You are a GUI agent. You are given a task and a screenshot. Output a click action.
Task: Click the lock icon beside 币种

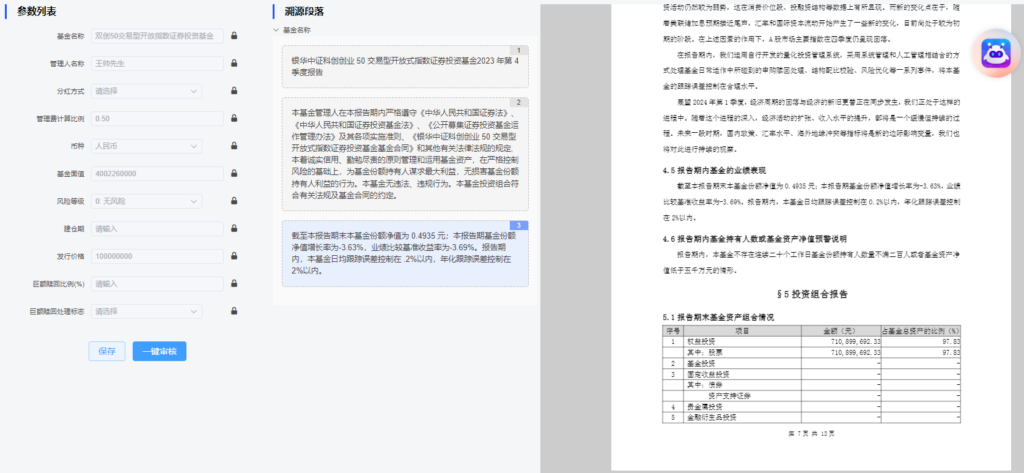pos(234,146)
